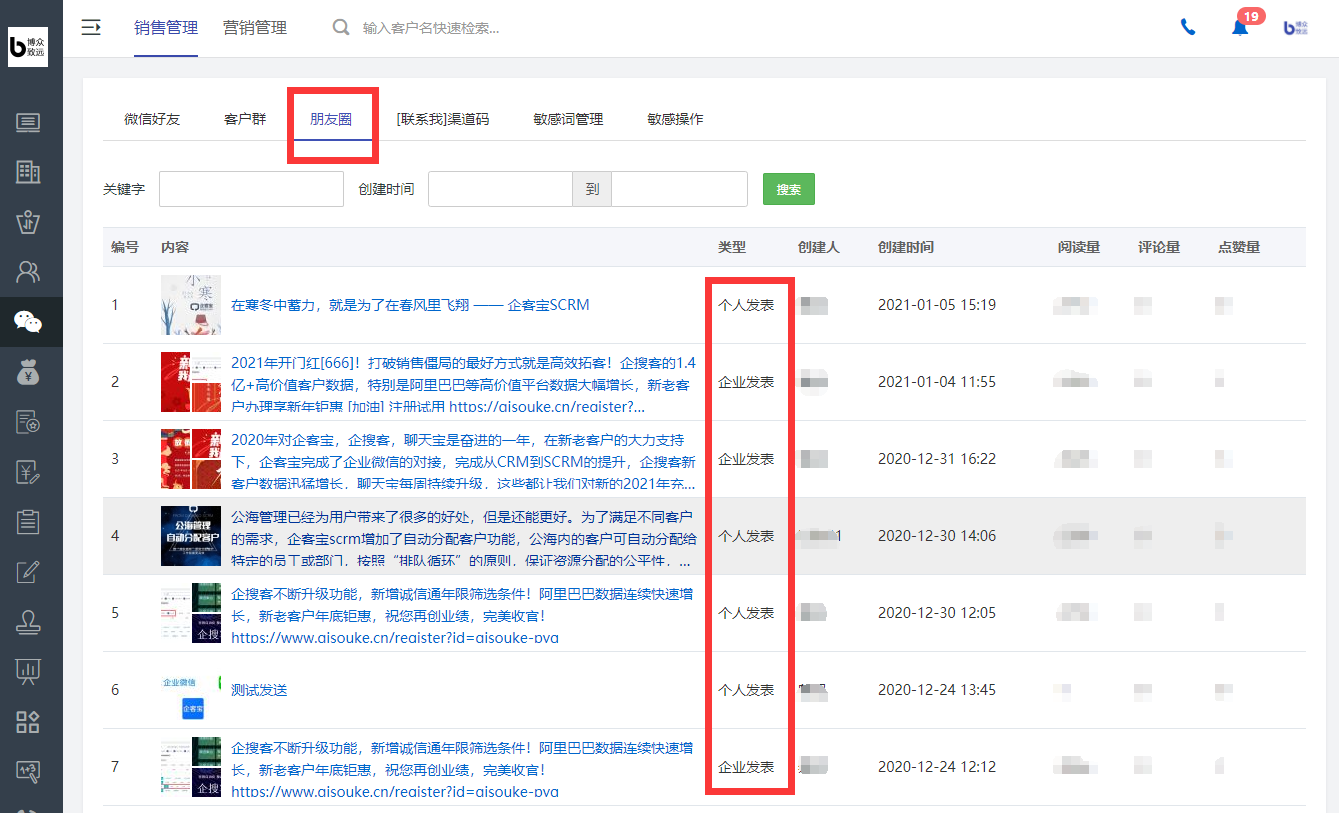Open post link 在寒冬中蓄力 企客宝SCRM

(410, 305)
